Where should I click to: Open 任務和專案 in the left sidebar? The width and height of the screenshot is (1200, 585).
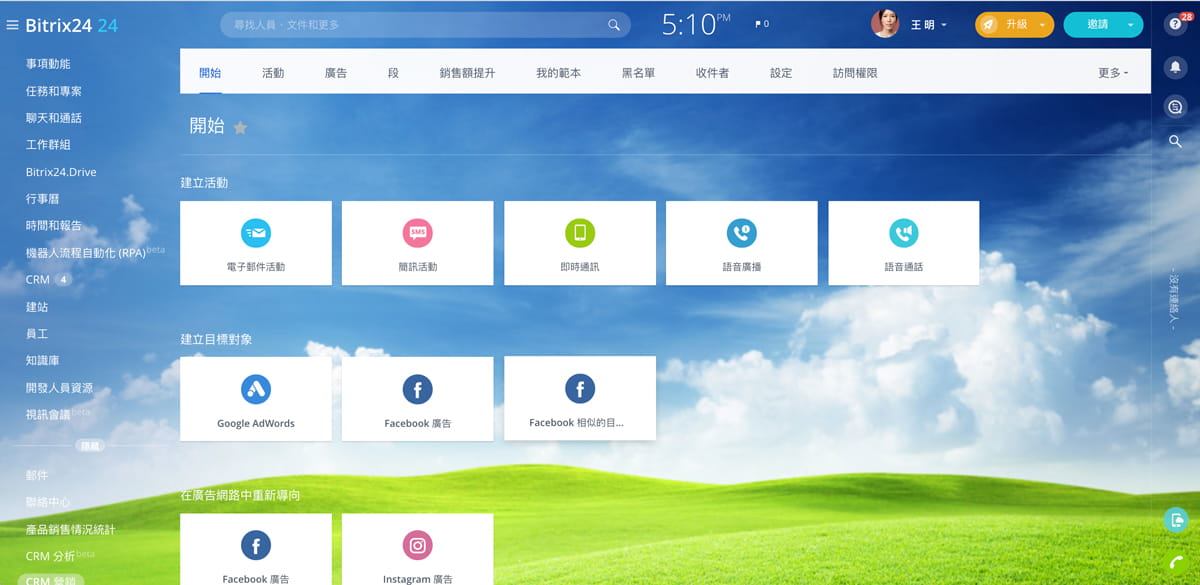[x=54, y=91]
